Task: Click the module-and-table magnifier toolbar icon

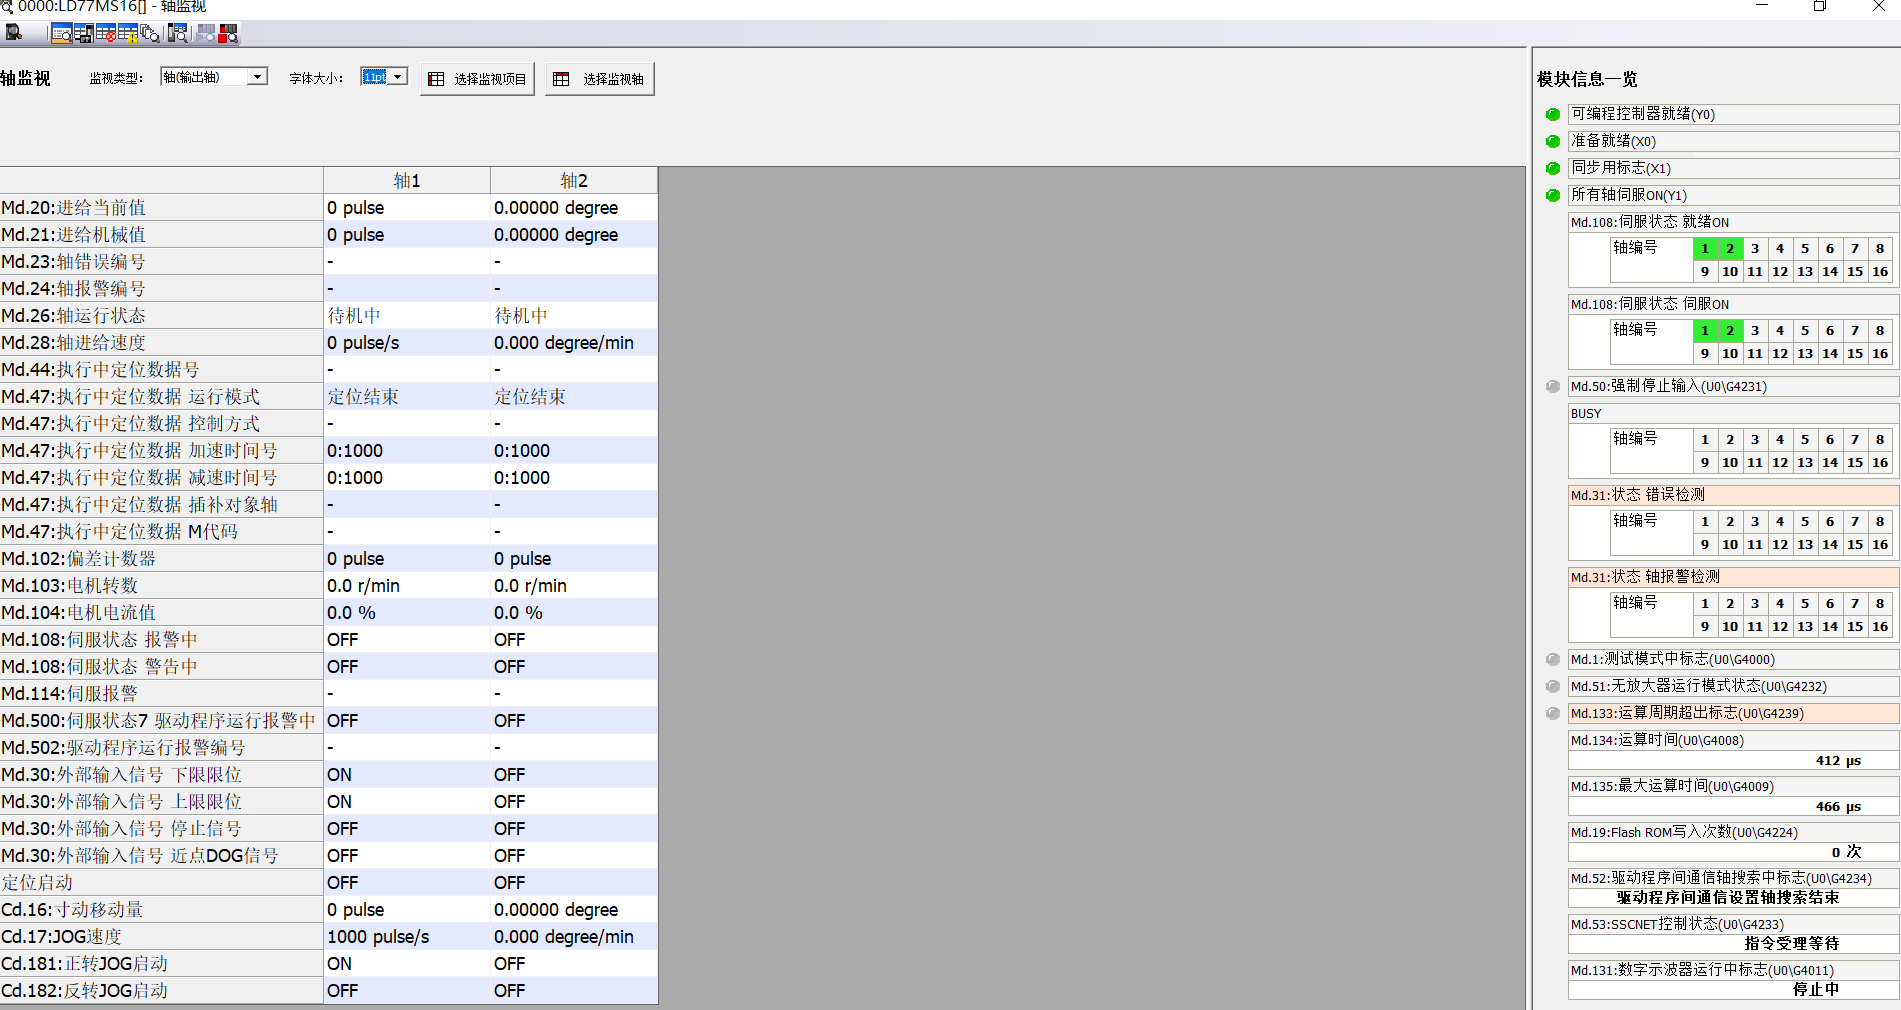Action: pyautogui.click(x=178, y=34)
